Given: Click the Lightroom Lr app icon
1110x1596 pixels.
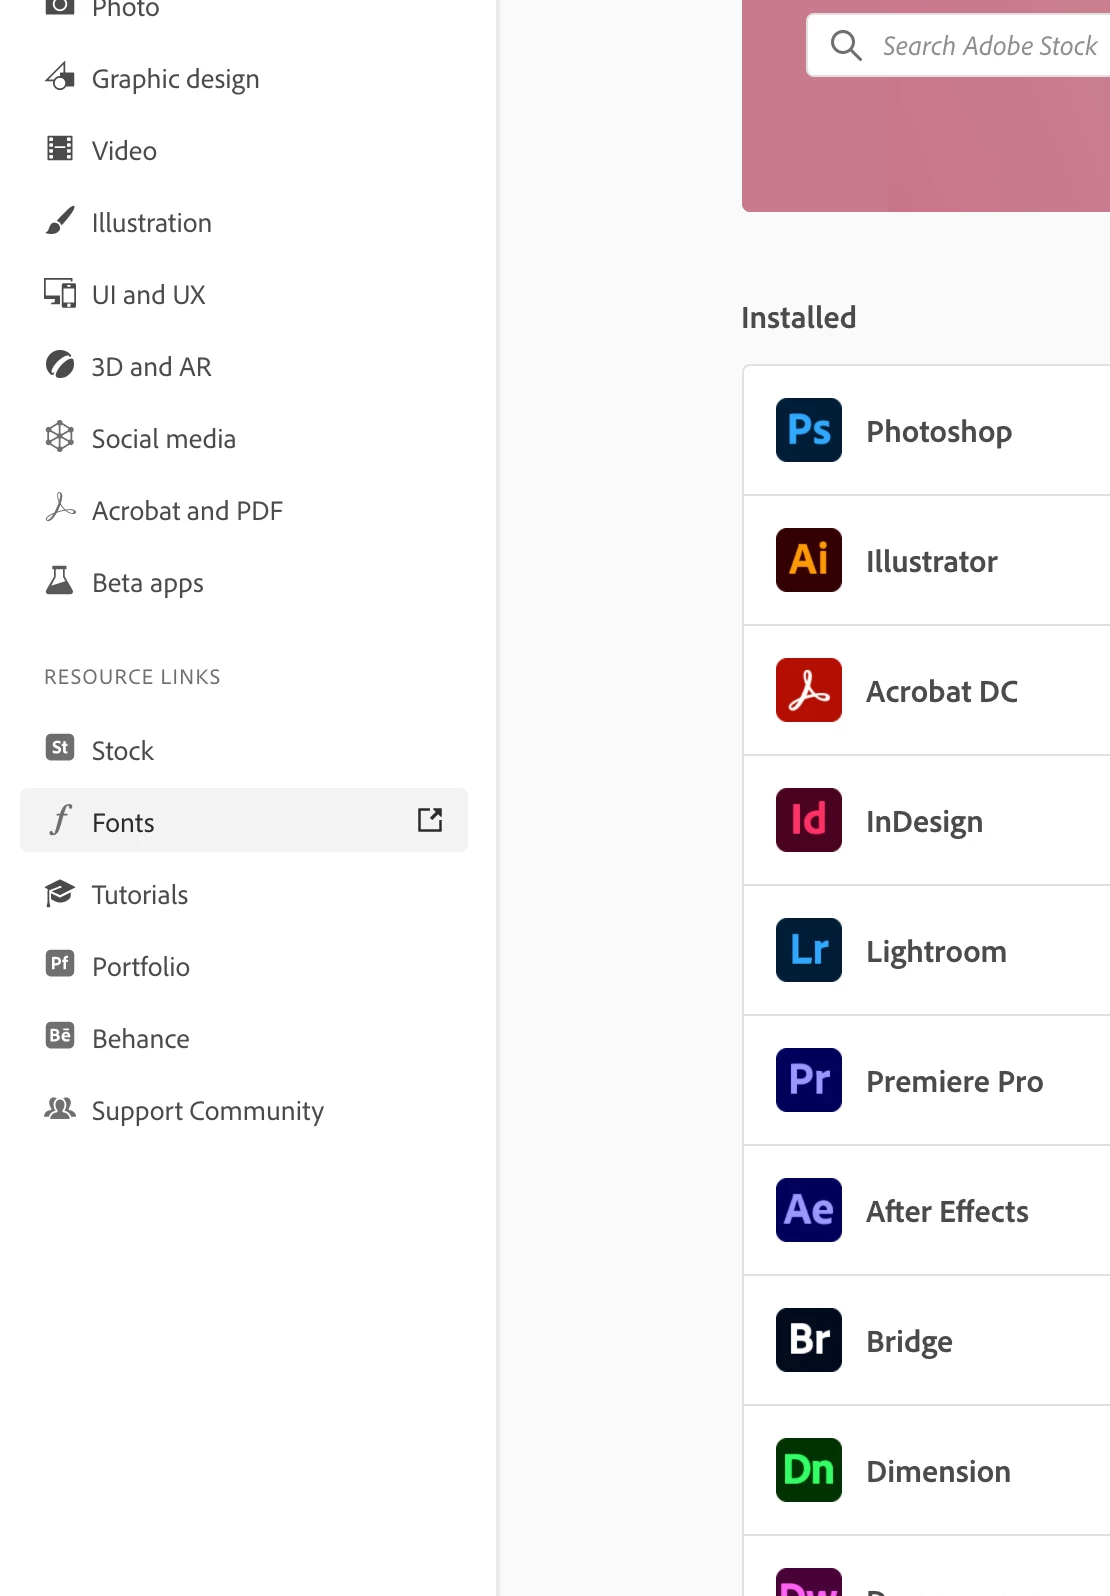Looking at the screenshot, I should tap(808, 950).
